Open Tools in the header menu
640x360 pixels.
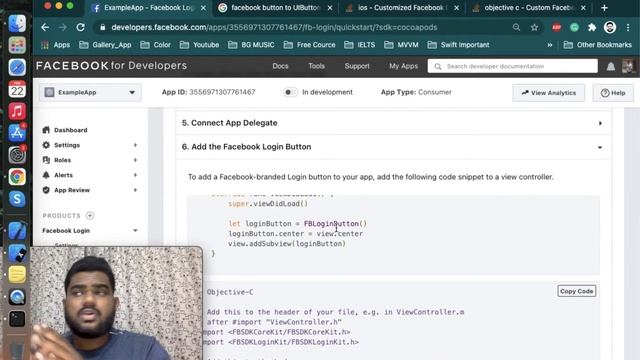[x=316, y=66]
